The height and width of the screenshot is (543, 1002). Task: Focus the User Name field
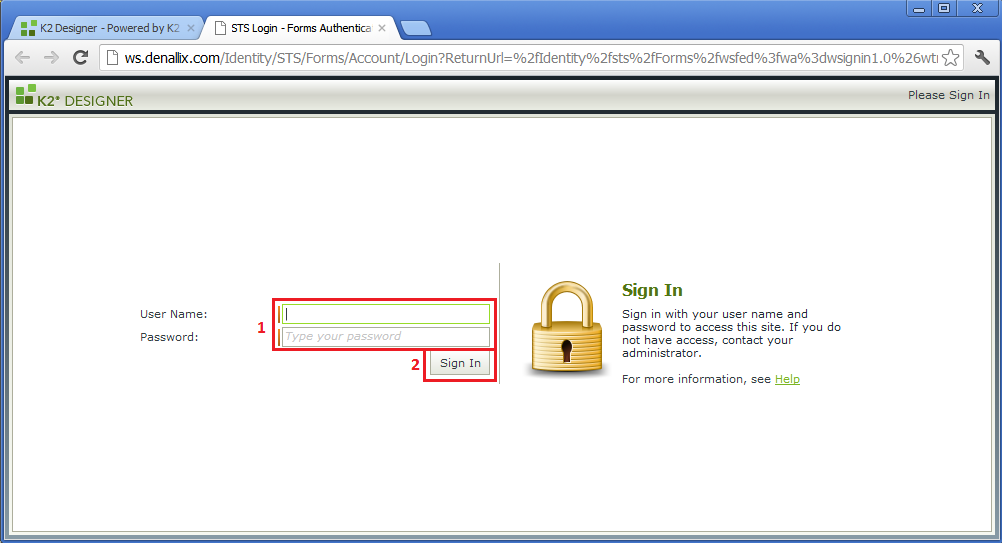click(386, 314)
